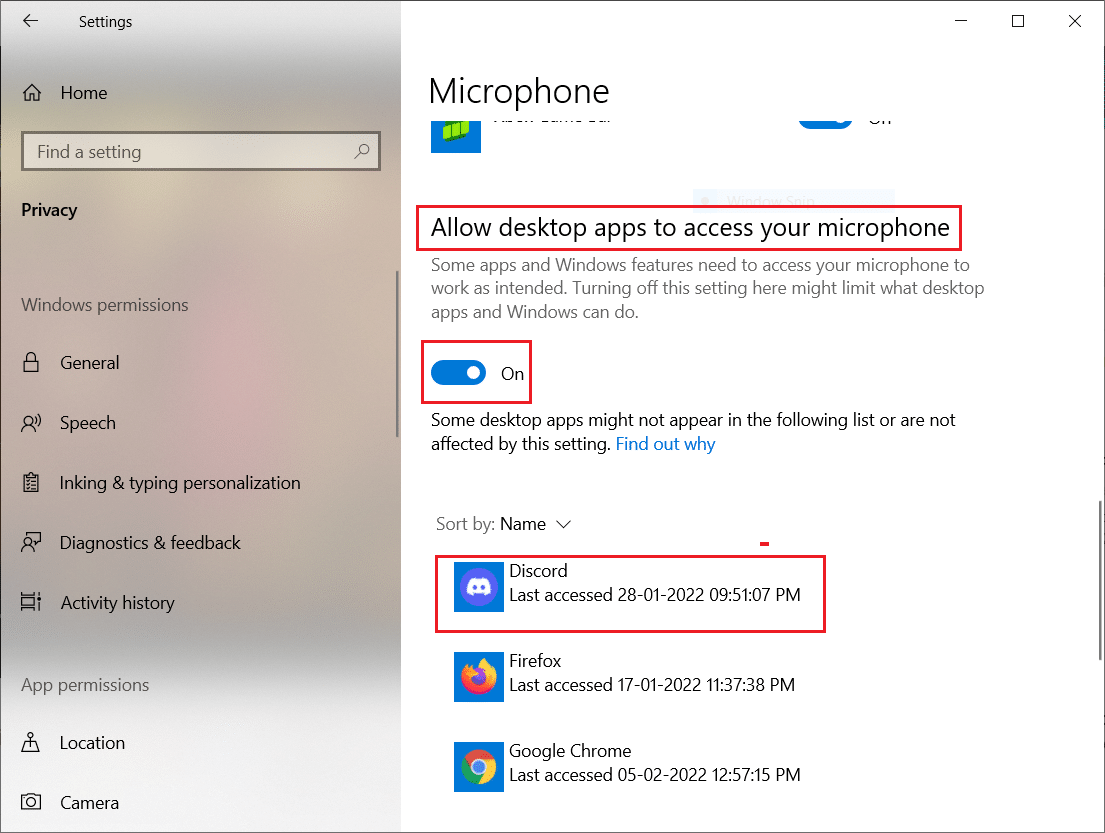This screenshot has height=833, width=1105.
Task: Click the General lock icon
Action: point(31,362)
